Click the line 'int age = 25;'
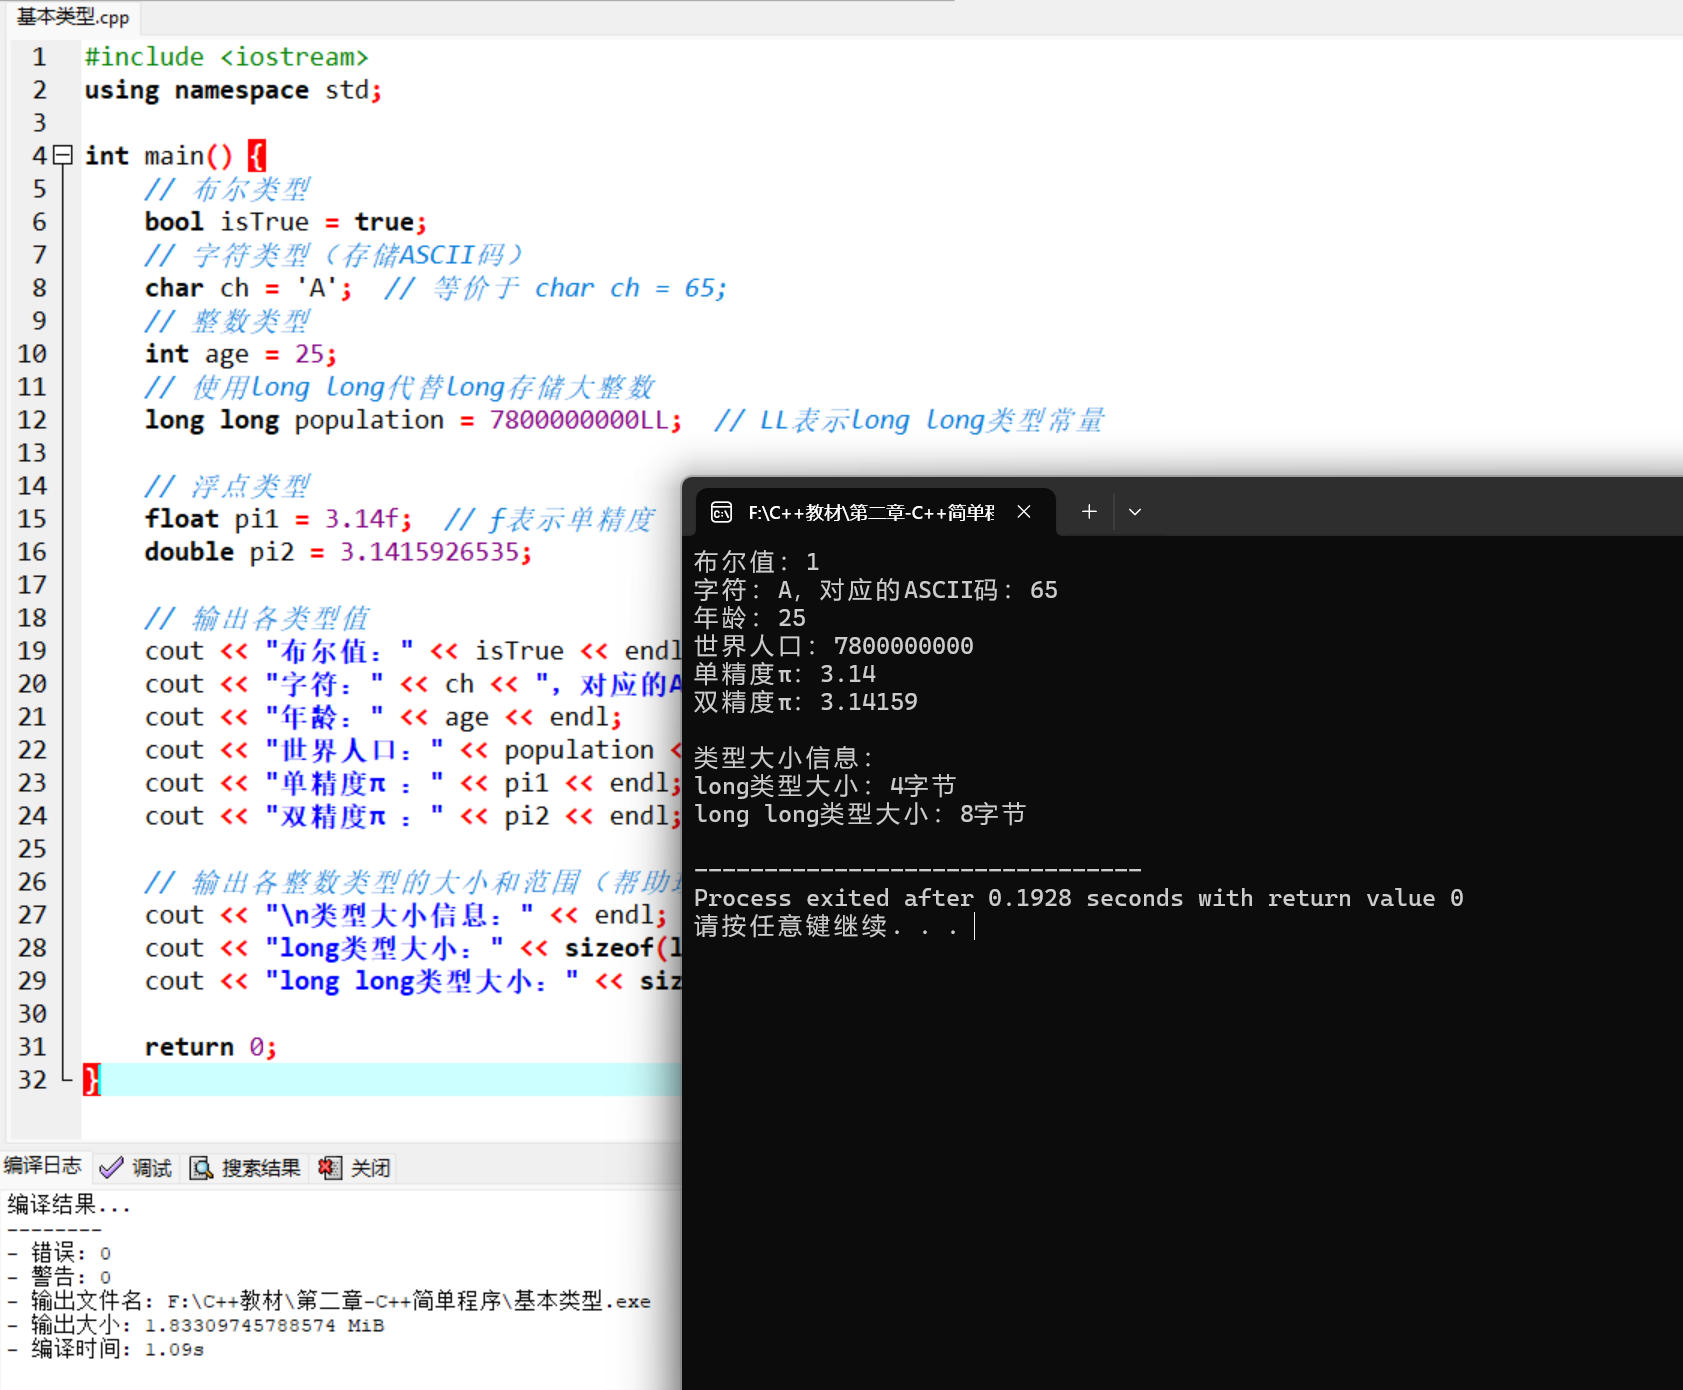The width and height of the screenshot is (1683, 1390). click(x=241, y=354)
